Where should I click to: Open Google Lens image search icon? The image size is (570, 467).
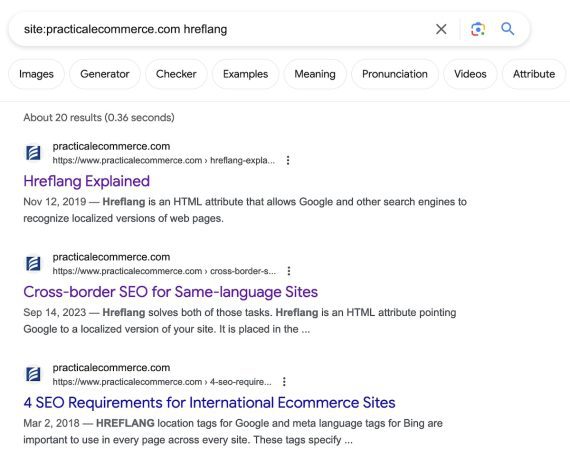point(478,29)
